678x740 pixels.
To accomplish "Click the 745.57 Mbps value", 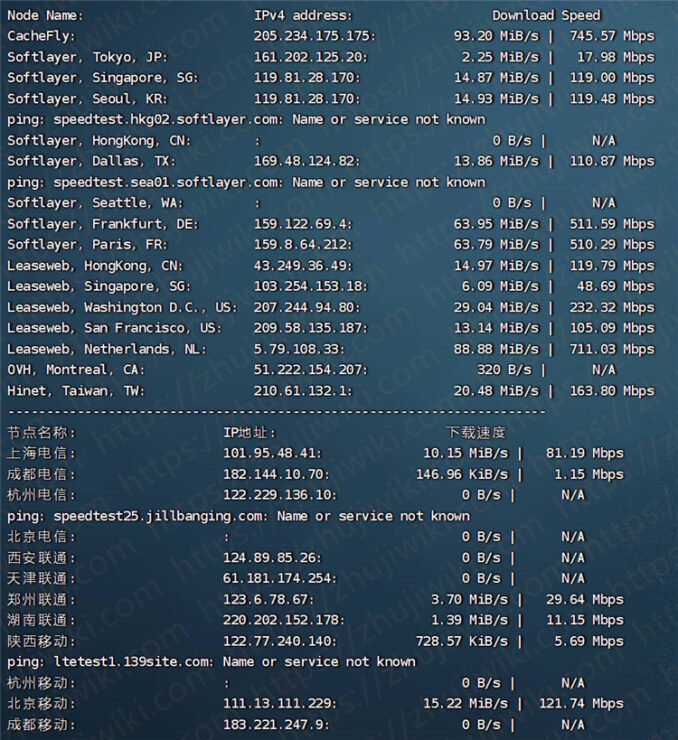I will pos(612,36).
